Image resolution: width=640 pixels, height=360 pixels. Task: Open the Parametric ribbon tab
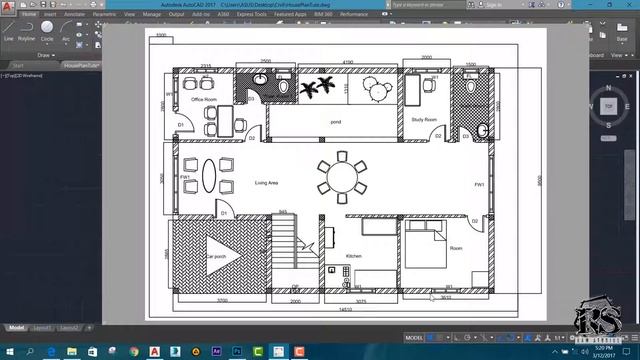(104, 14)
